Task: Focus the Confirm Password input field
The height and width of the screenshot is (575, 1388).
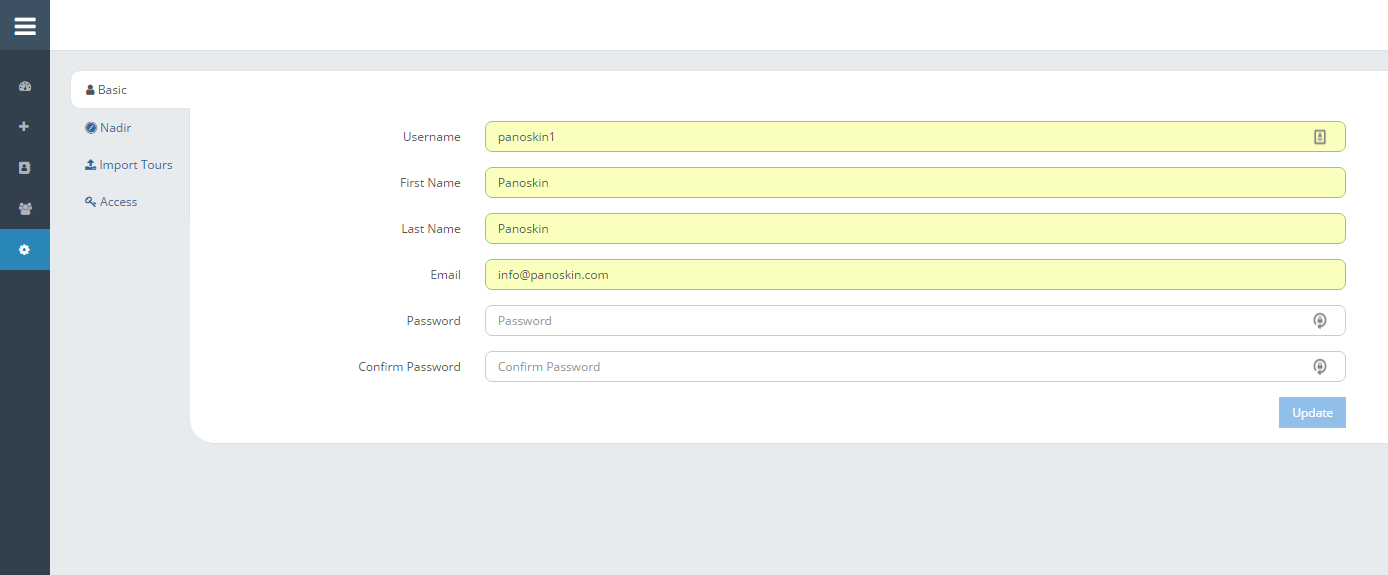Action: (915, 367)
